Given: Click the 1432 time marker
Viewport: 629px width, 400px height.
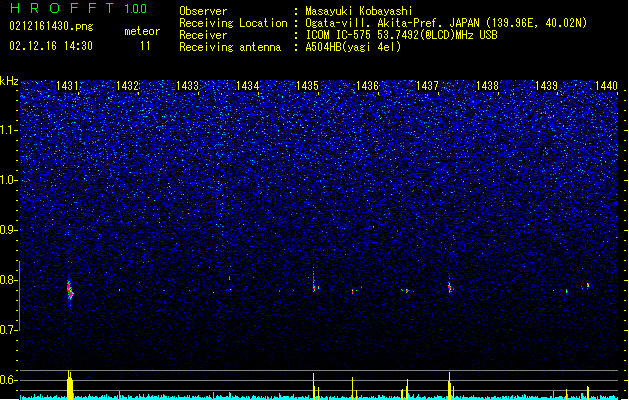Looking at the screenshot, I should pyautogui.click(x=127, y=86).
